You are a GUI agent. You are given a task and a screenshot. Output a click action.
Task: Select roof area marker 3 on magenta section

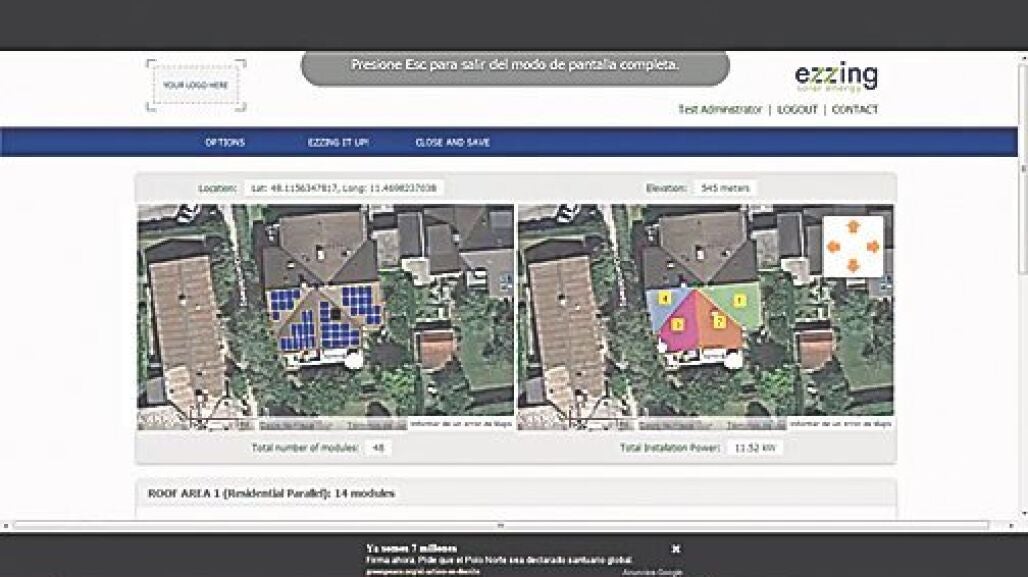point(678,324)
